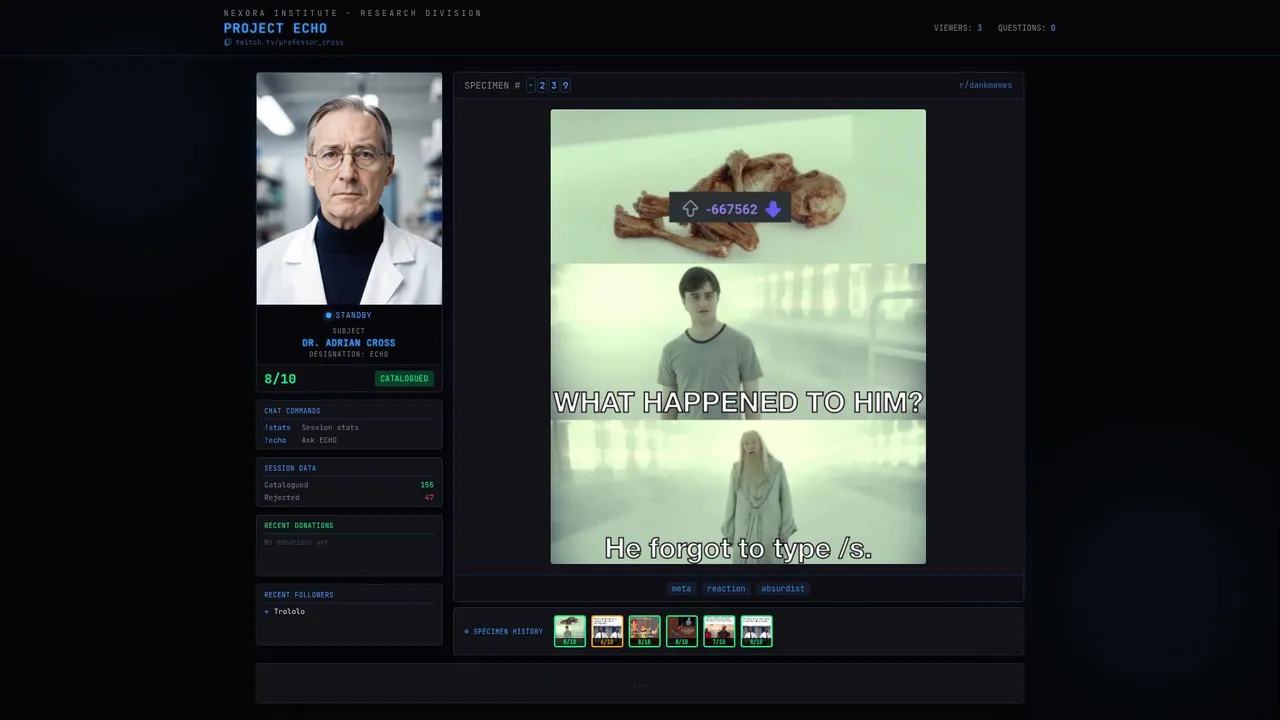This screenshot has width=1280, height=720.
Task: Click the 'No donations yet' text
Action: [x=296, y=542]
